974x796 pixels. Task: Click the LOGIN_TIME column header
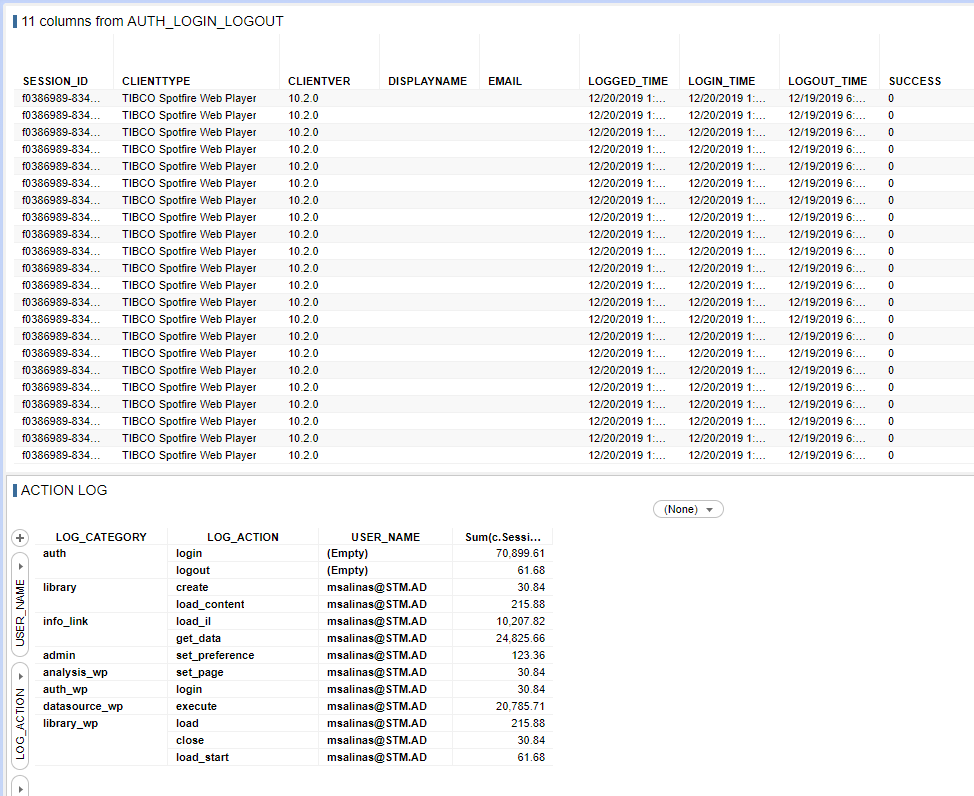[722, 81]
